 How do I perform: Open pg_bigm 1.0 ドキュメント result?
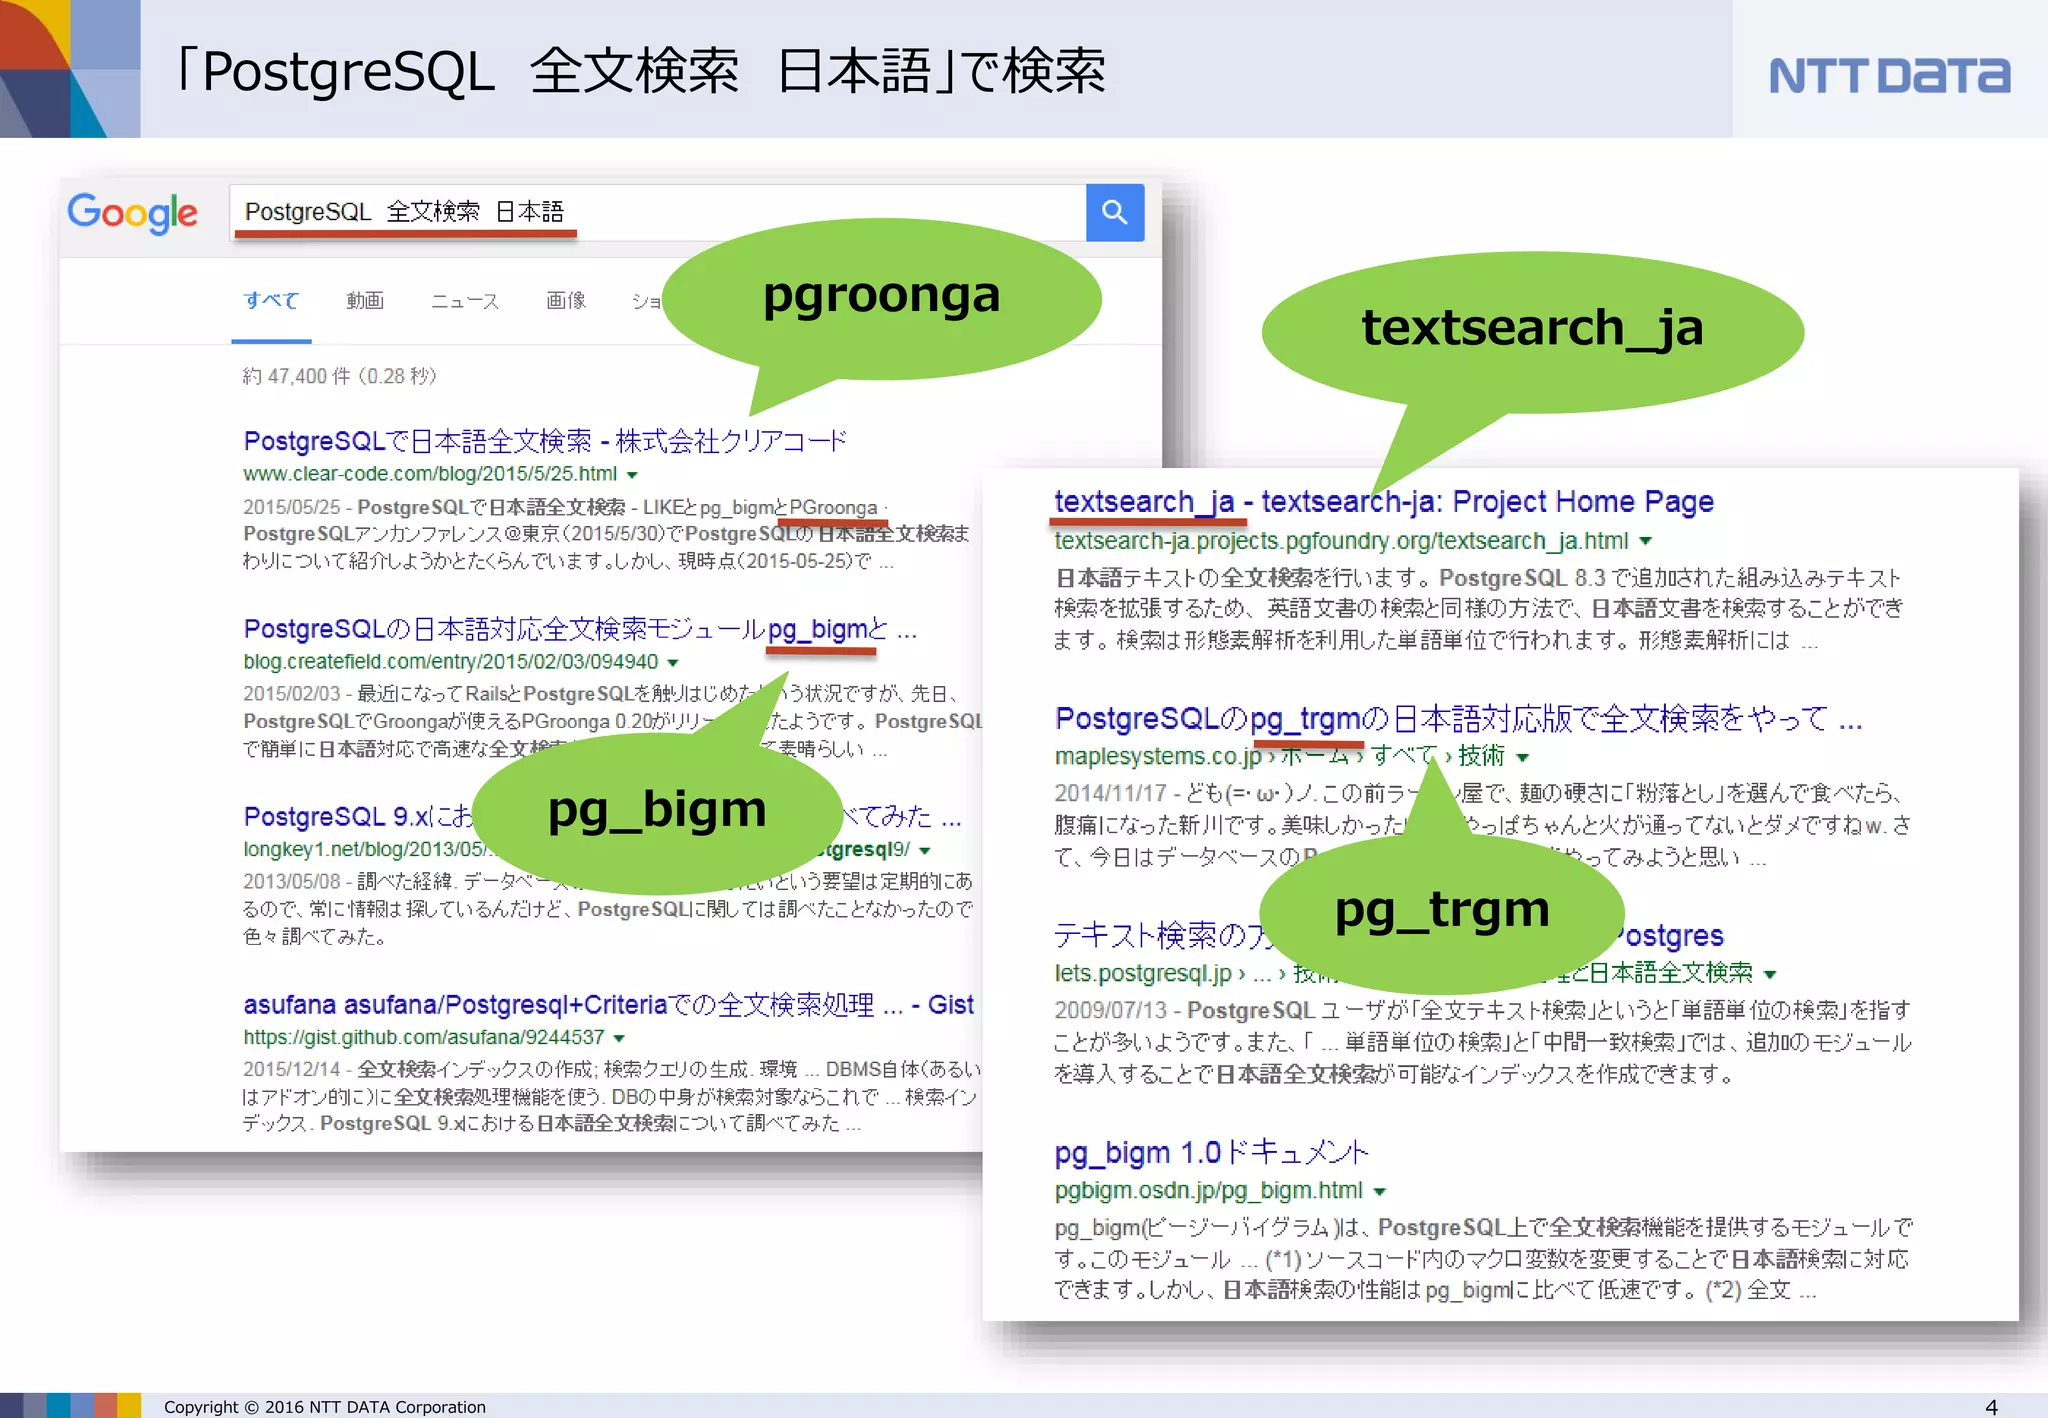pyautogui.click(x=1211, y=1153)
